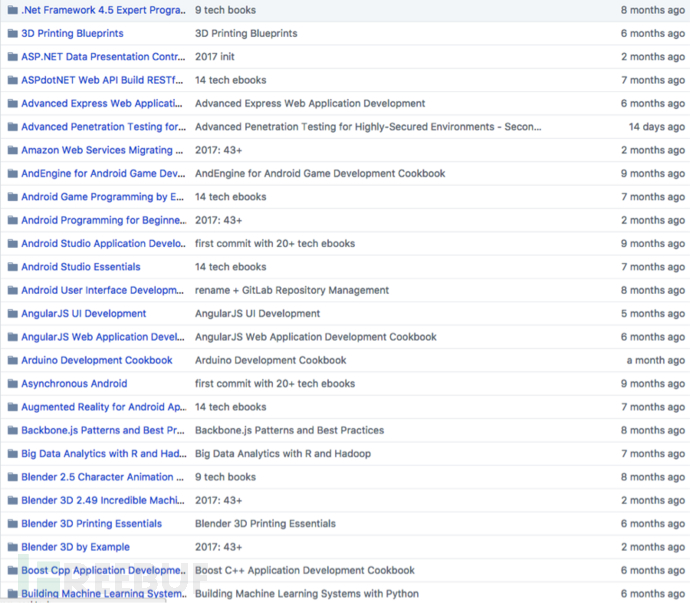Open Advanced Penetration Testing for... folder
This screenshot has height=603, width=690.
[103, 127]
